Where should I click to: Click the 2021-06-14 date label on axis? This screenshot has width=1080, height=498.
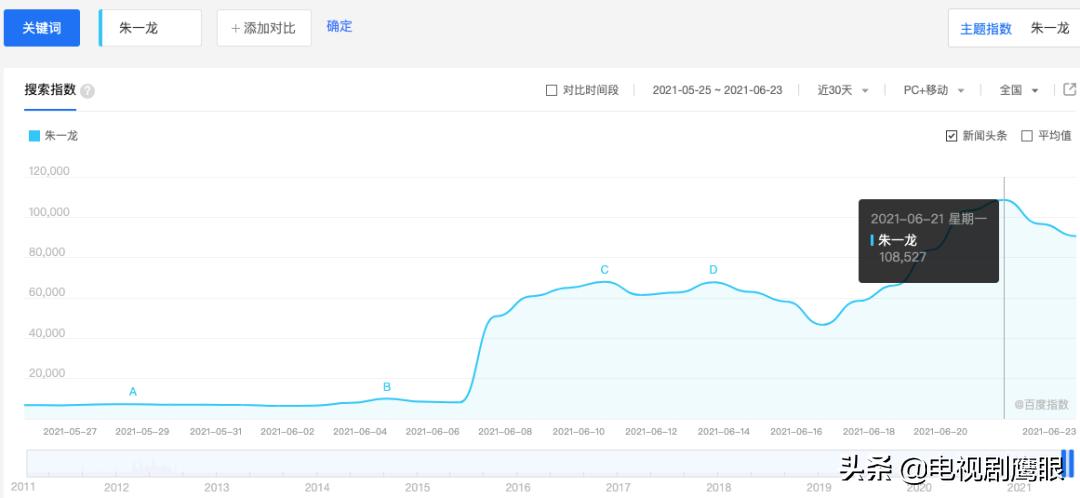pyautogui.click(x=724, y=432)
